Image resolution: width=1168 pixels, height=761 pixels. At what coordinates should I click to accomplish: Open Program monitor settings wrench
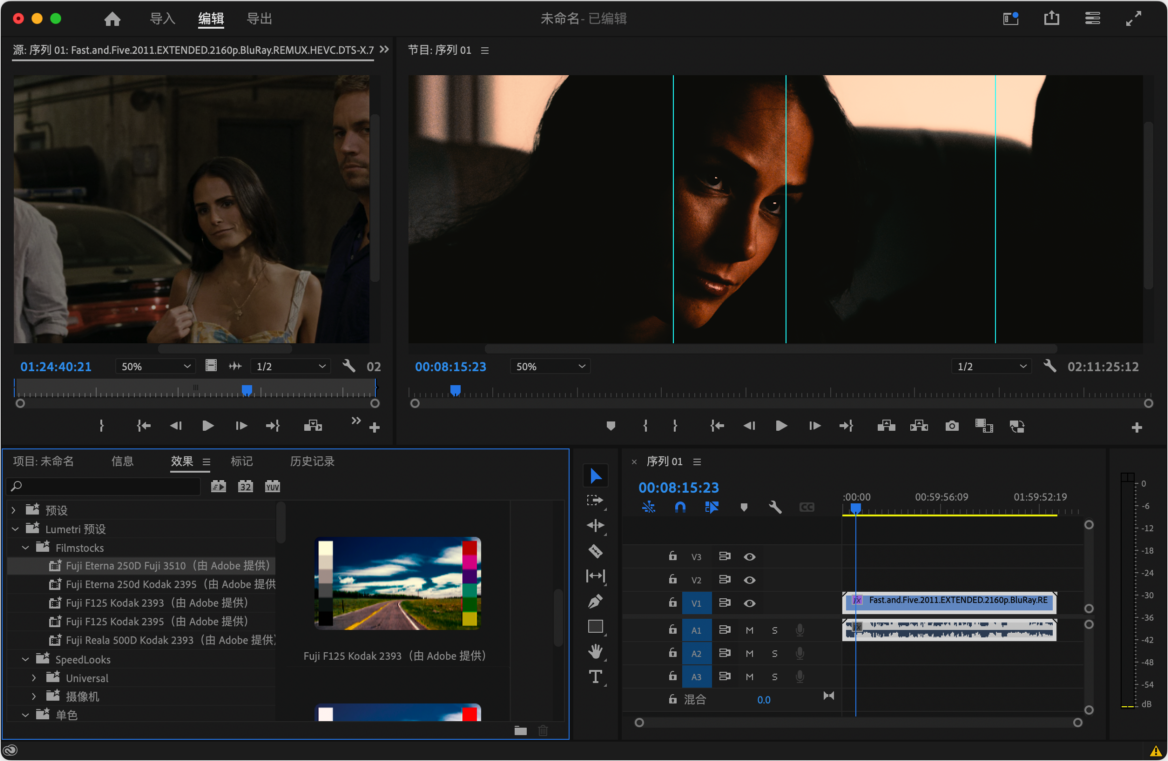coord(1050,366)
